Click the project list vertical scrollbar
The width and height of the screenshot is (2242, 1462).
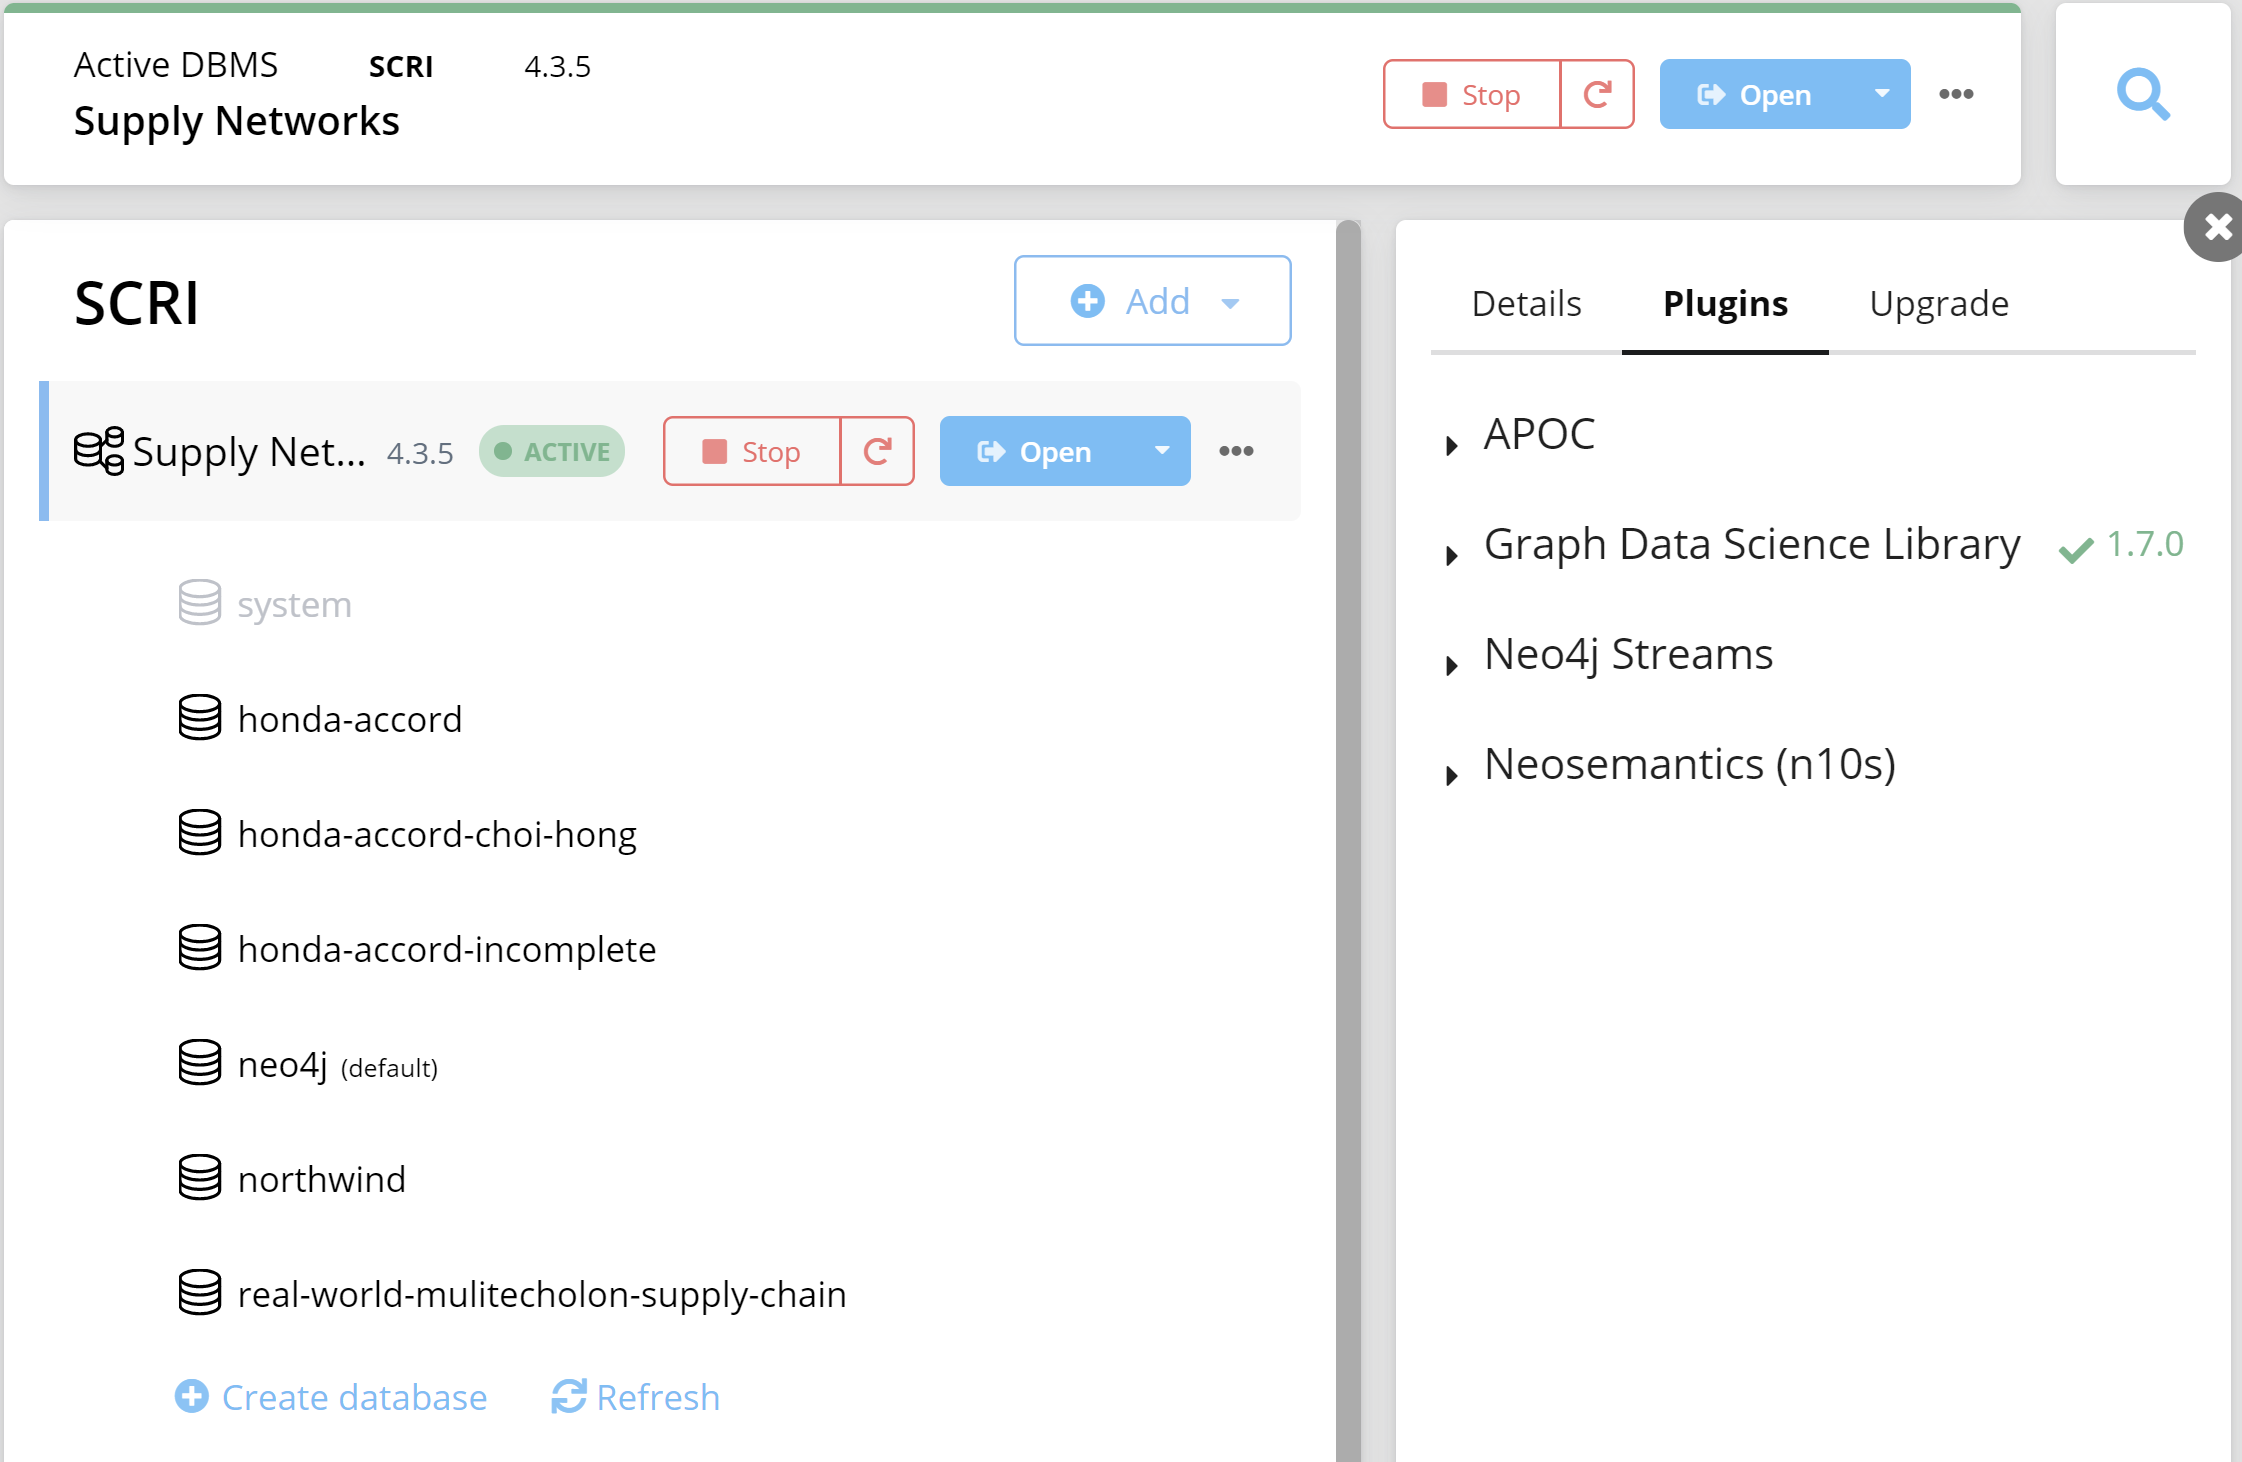coord(1348,840)
